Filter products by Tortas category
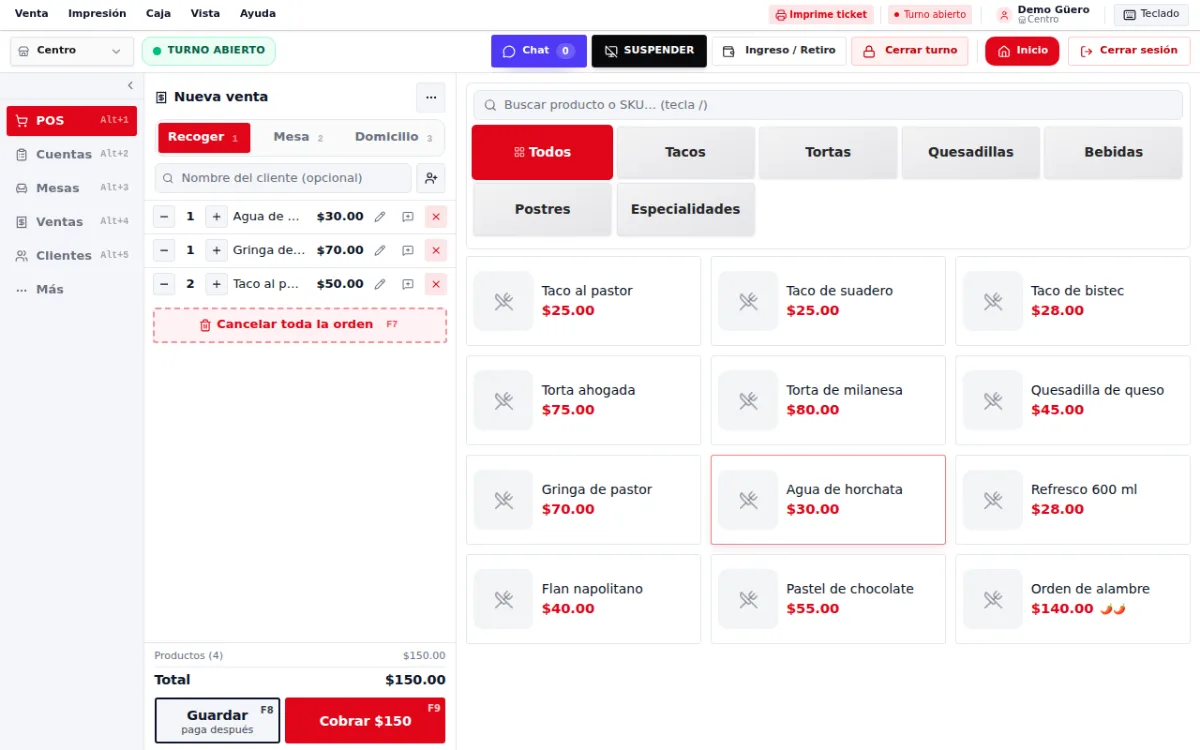Image resolution: width=1200 pixels, height=750 pixels. click(828, 152)
